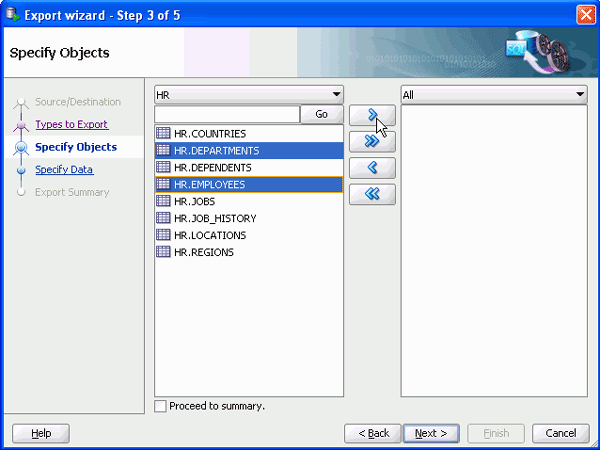600x450 pixels.
Task: Advance with the Next button
Action: [431, 433]
